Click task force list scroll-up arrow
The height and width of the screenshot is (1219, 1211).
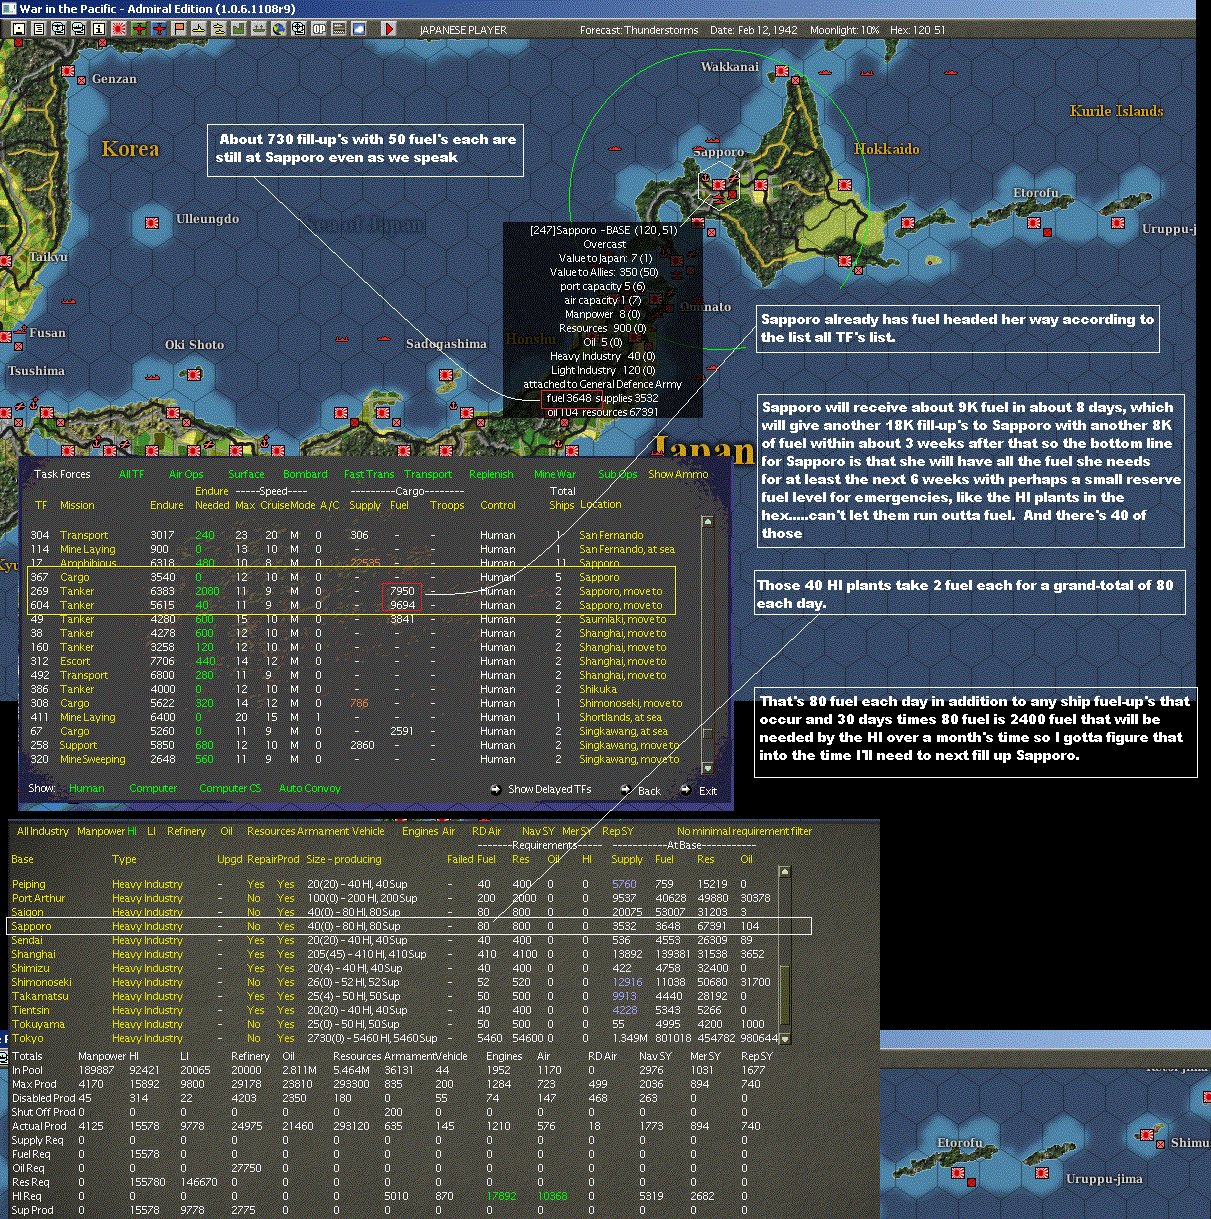[x=708, y=522]
